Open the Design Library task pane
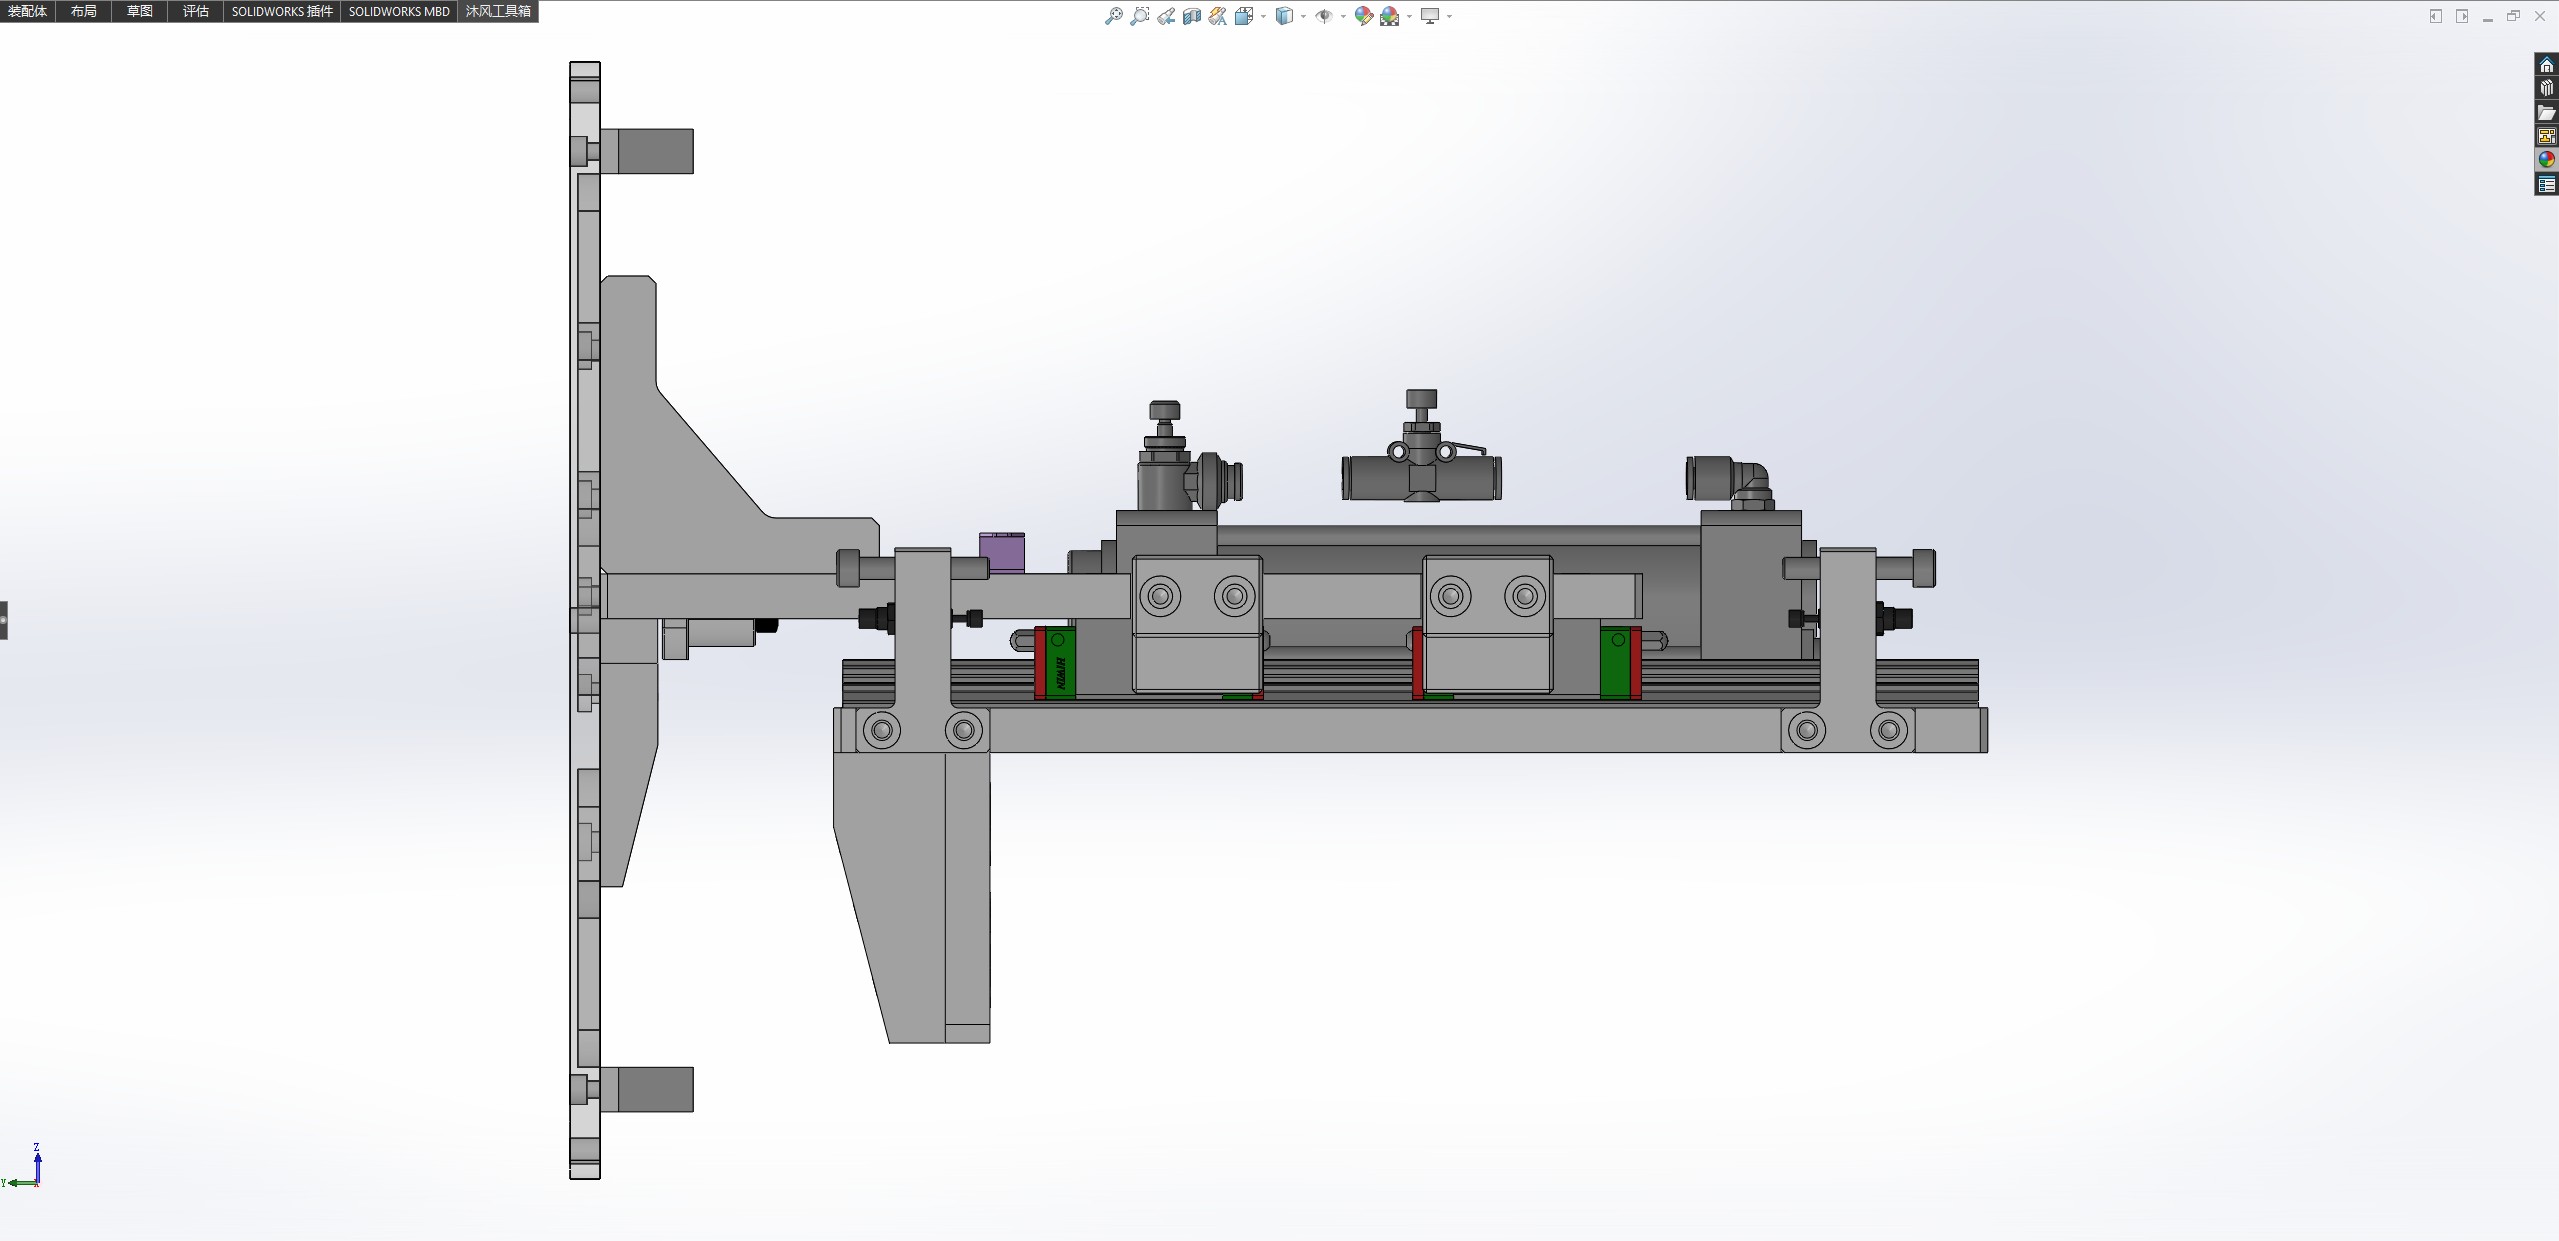The image size is (2559, 1241). 2546,89
